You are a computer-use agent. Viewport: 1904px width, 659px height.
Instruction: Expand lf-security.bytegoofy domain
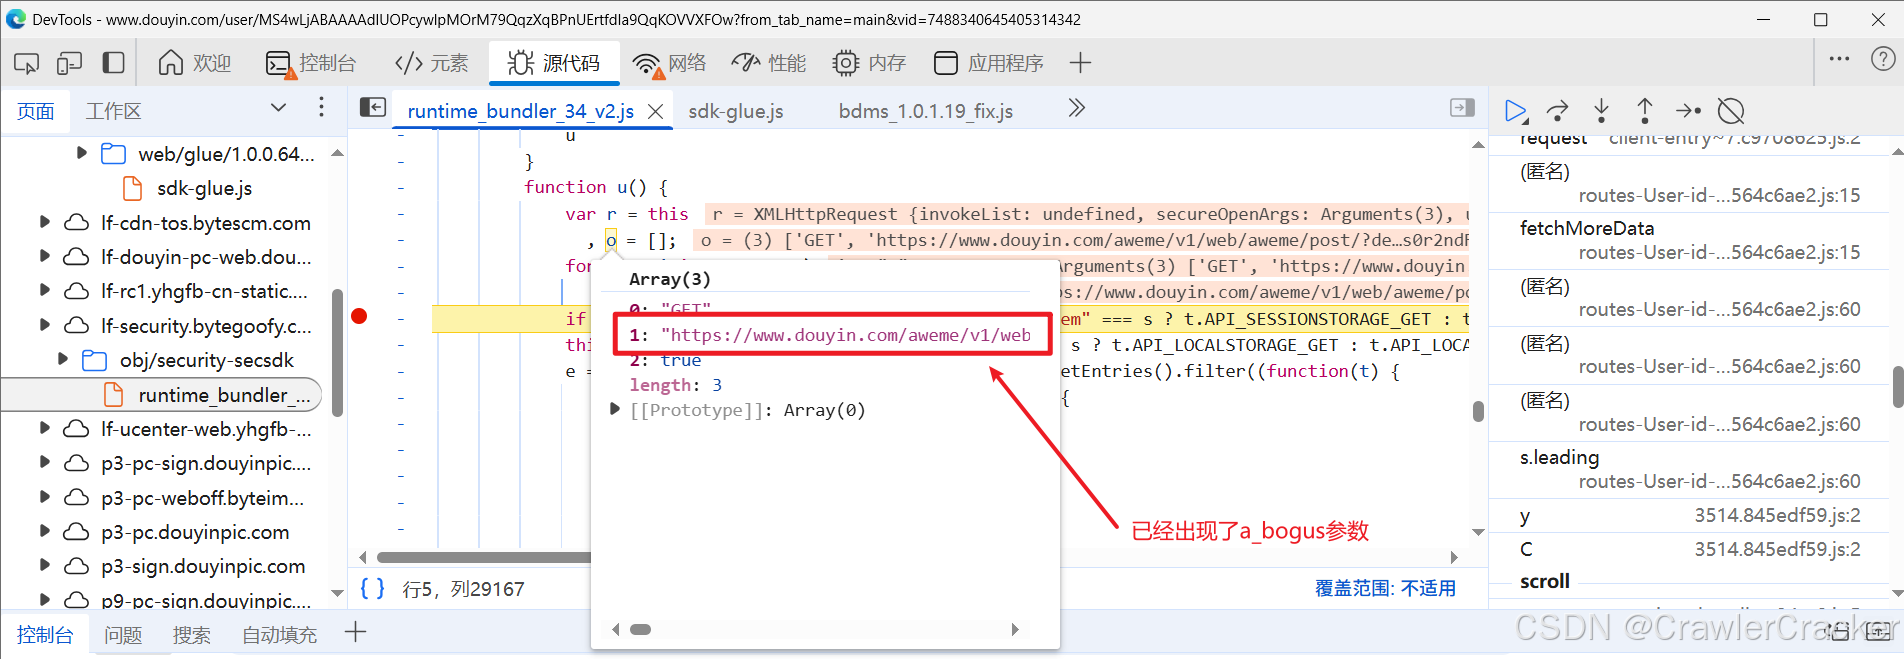tap(44, 325)
